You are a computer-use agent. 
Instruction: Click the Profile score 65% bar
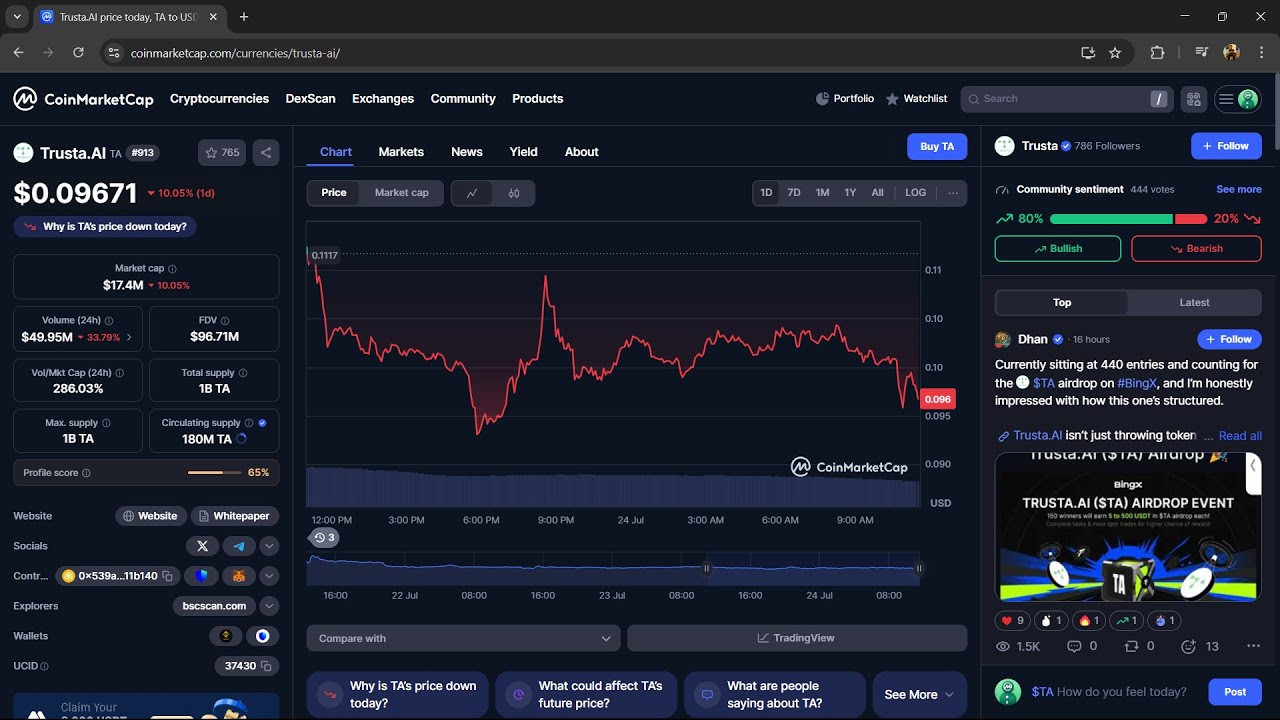coord(146,472)
